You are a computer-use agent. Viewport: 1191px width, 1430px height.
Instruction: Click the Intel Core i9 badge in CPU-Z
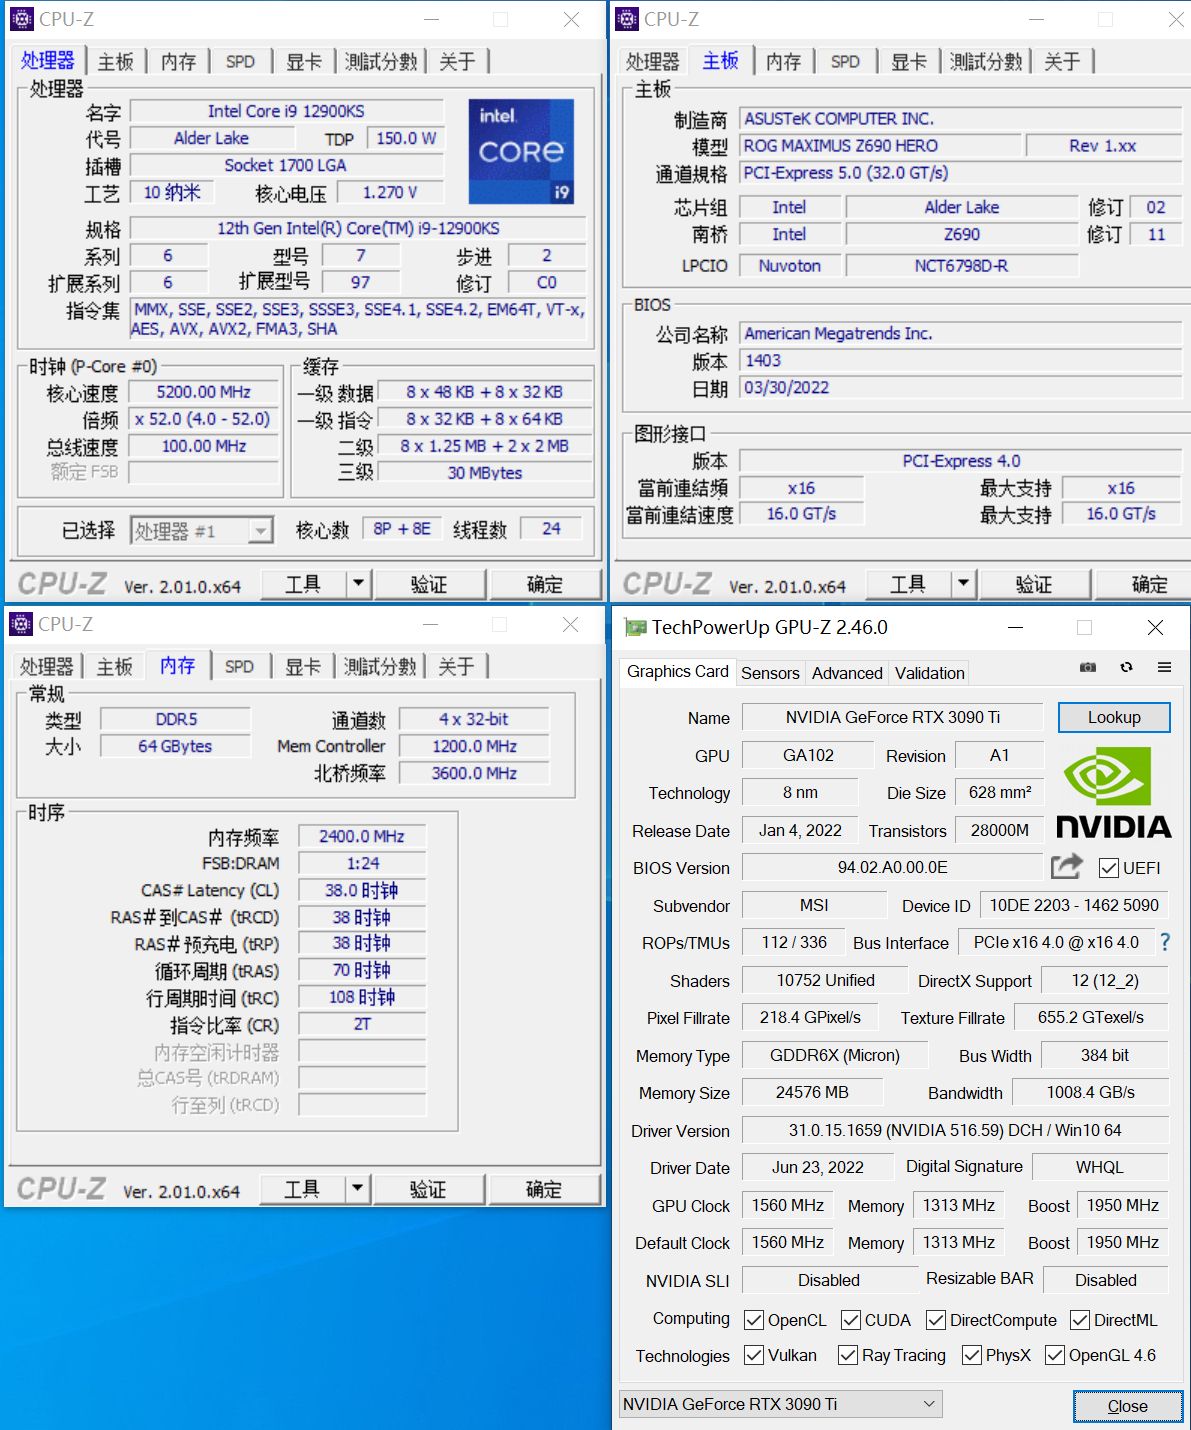[521, 150]
